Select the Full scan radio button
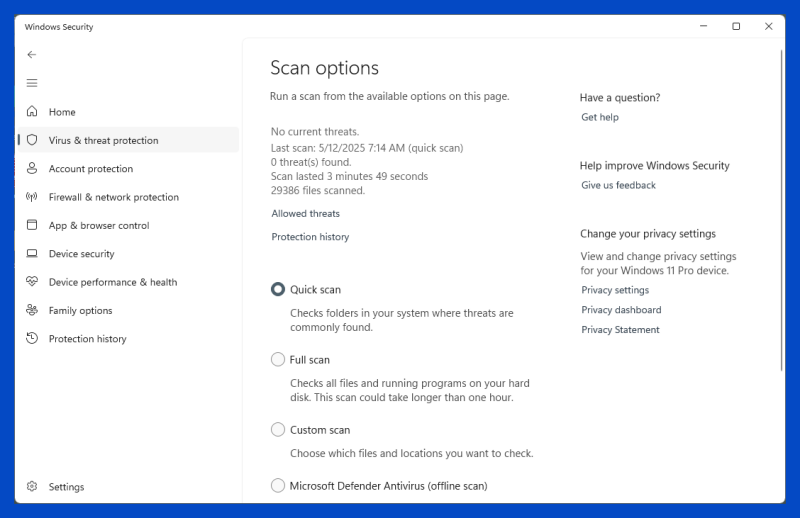Screen dimensions: 800x518 click(278, 360)
